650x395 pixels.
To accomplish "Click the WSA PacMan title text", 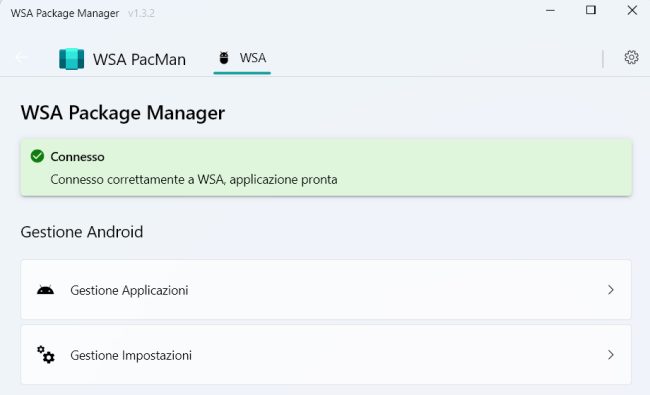I will (139, 59).
